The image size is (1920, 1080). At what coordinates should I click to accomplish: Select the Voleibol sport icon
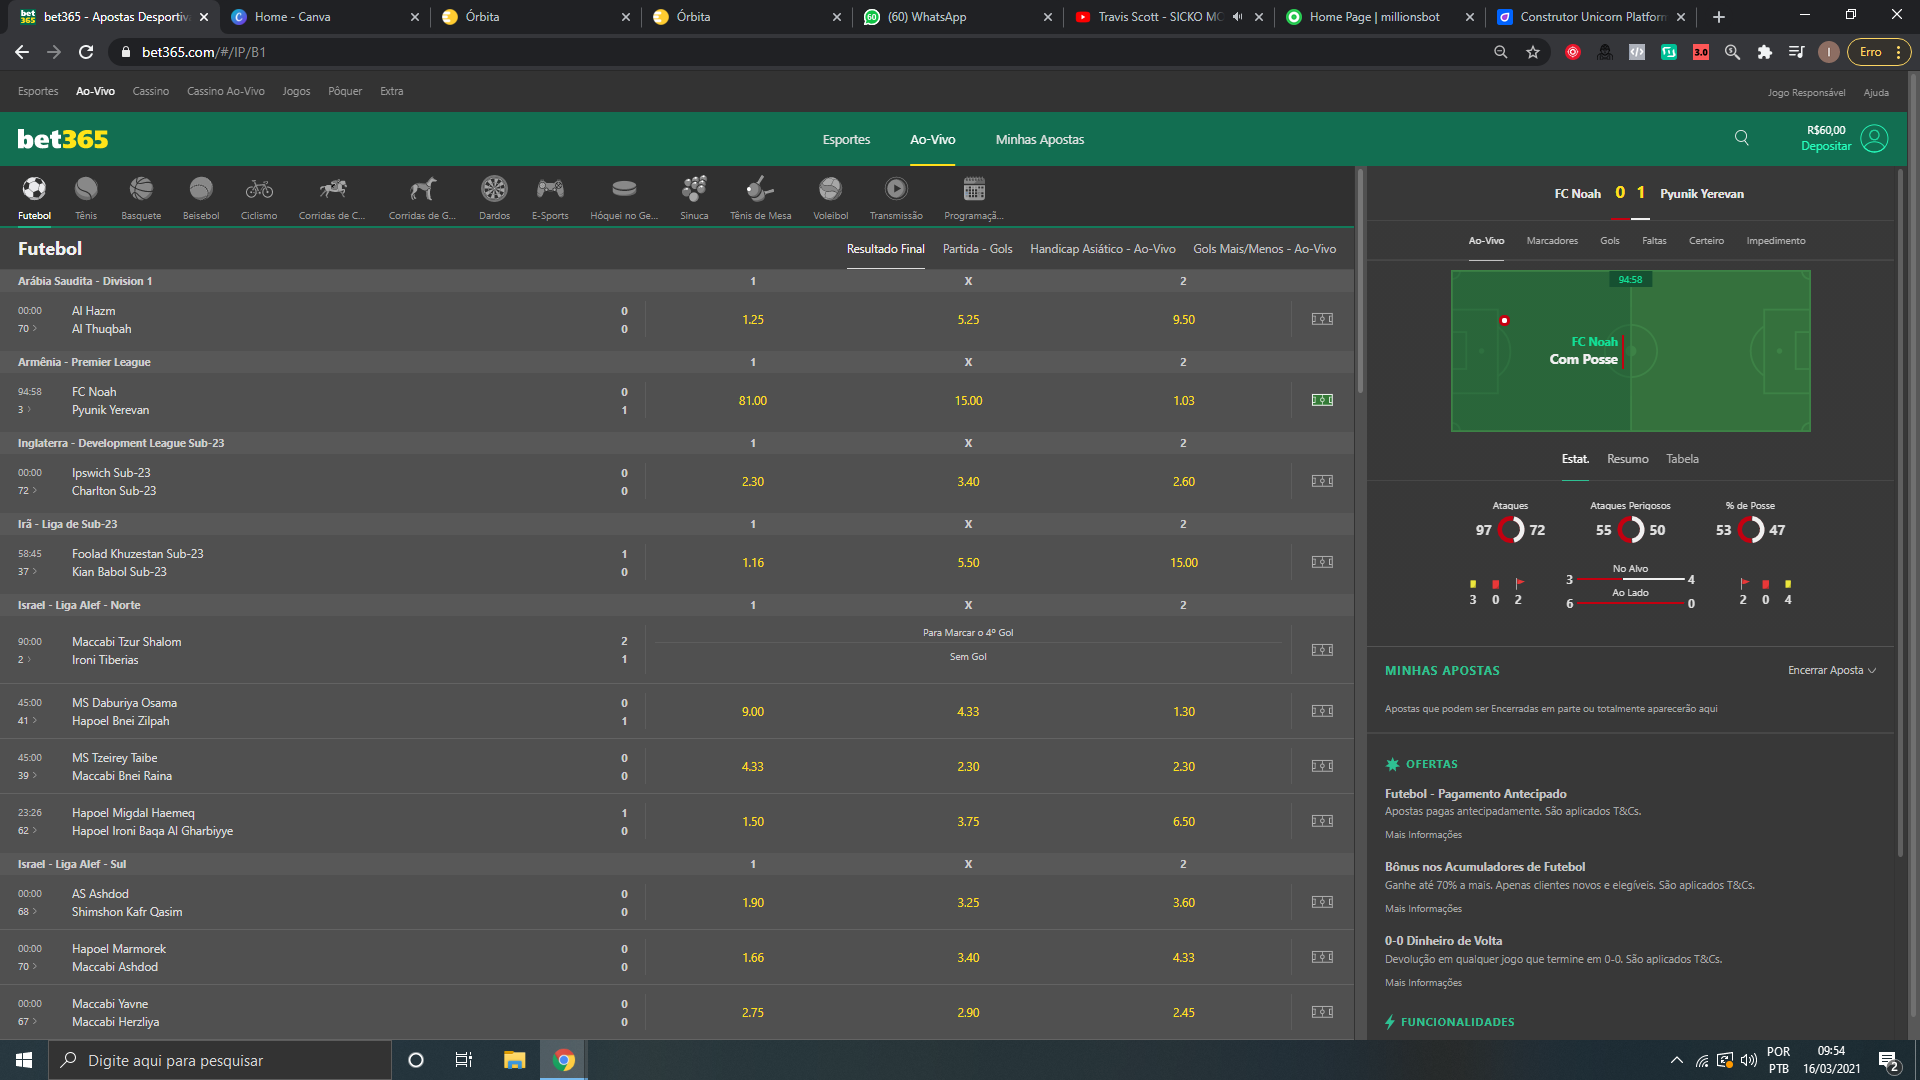click(830, 189)
